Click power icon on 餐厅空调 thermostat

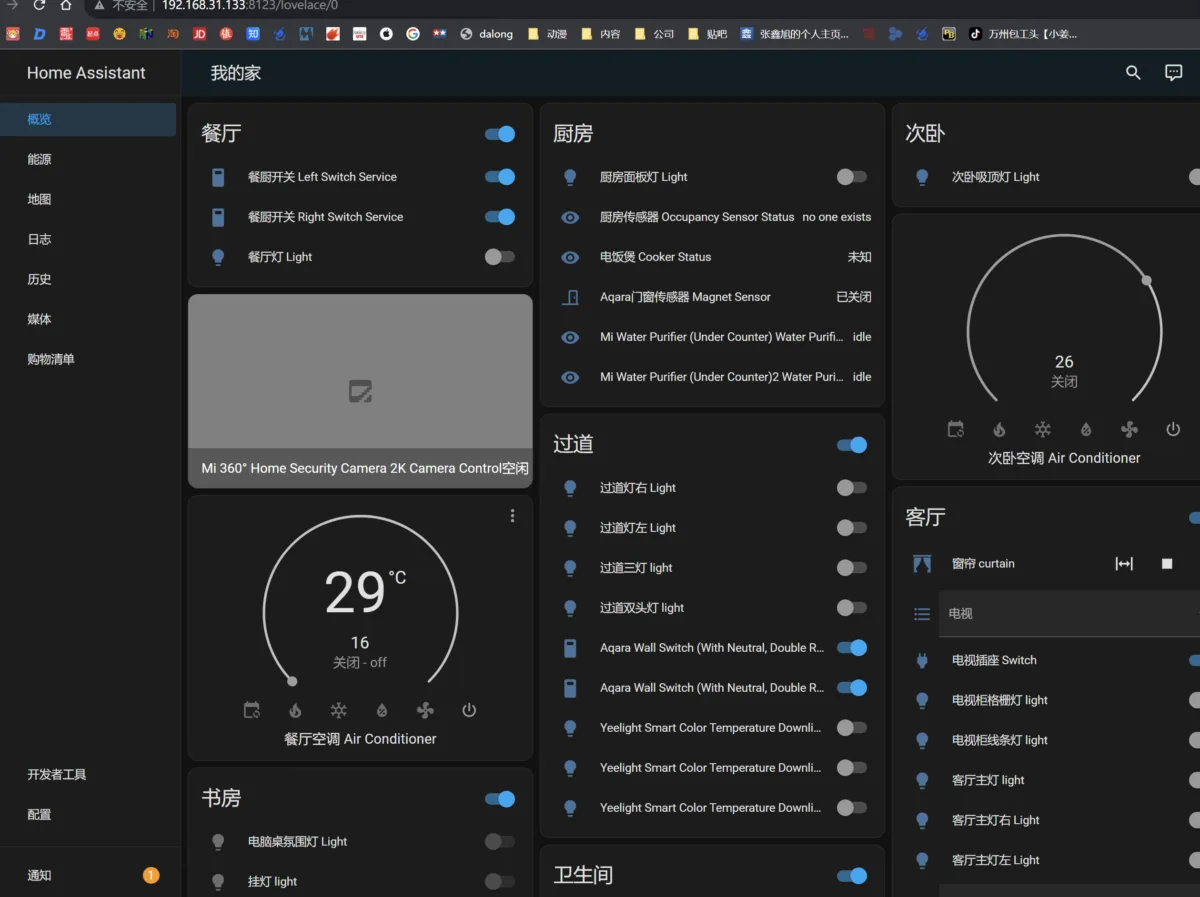click(469, 711)
